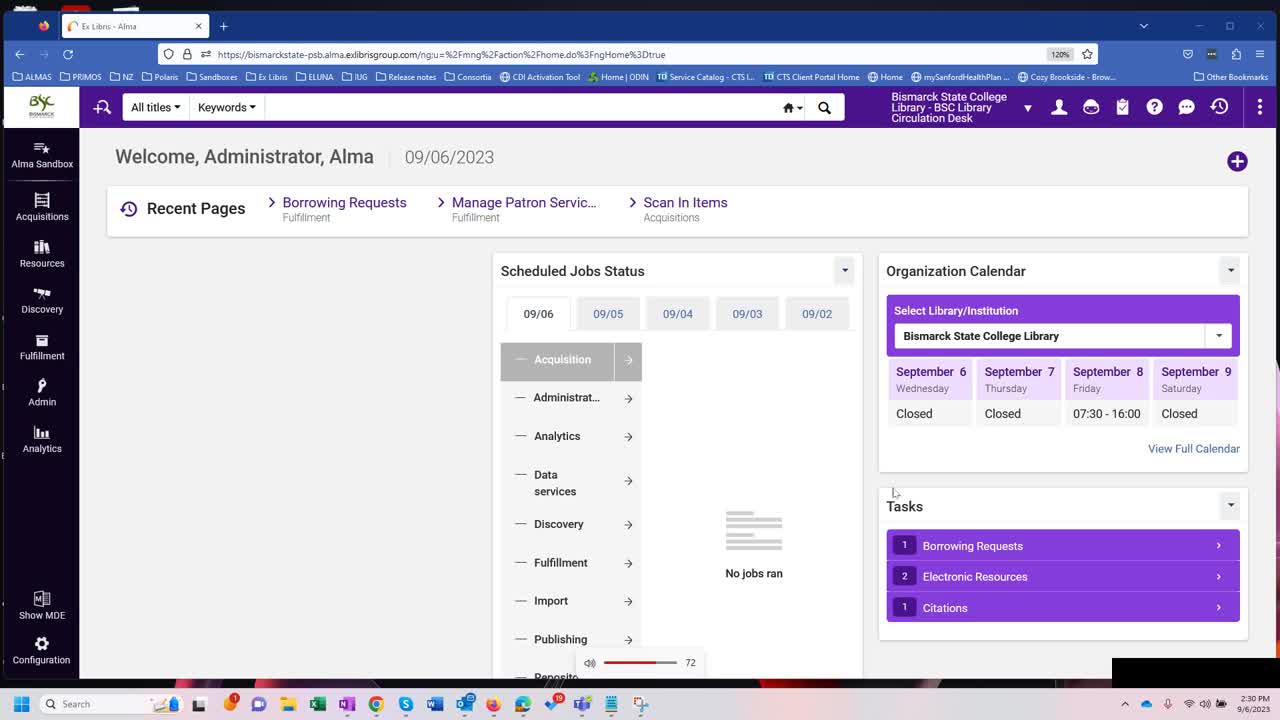1280x720 pixels.
Task: Open the Scheduled Jobs Status widget menu
Action: tap(845, 270)
